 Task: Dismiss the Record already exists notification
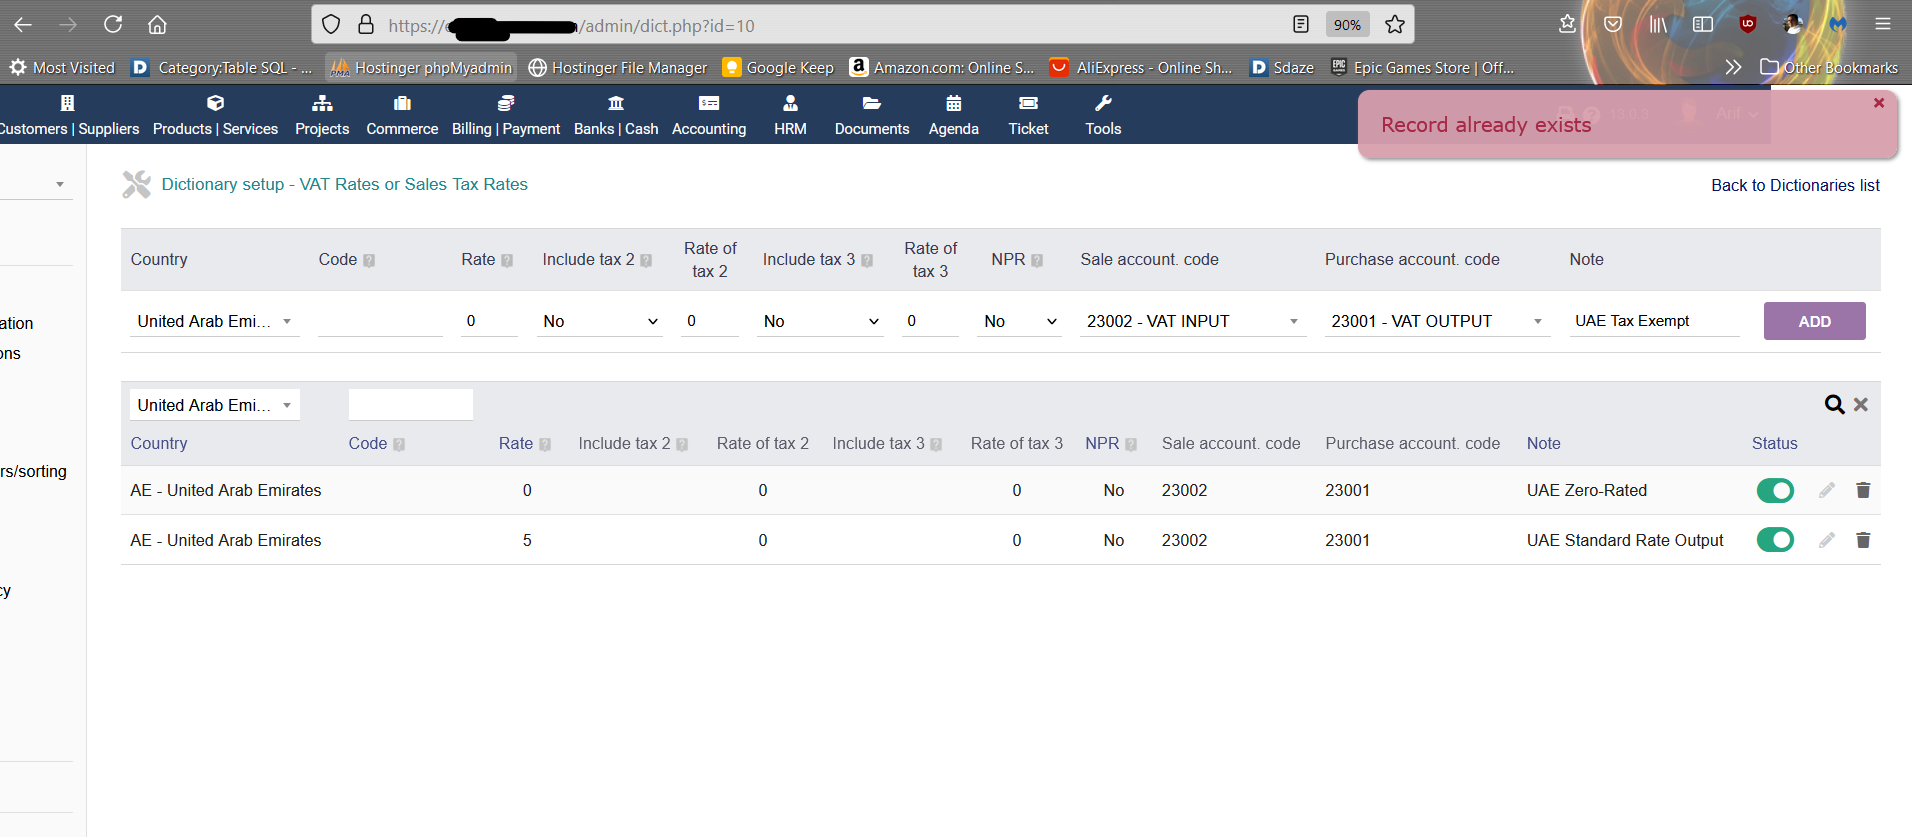1879,103
